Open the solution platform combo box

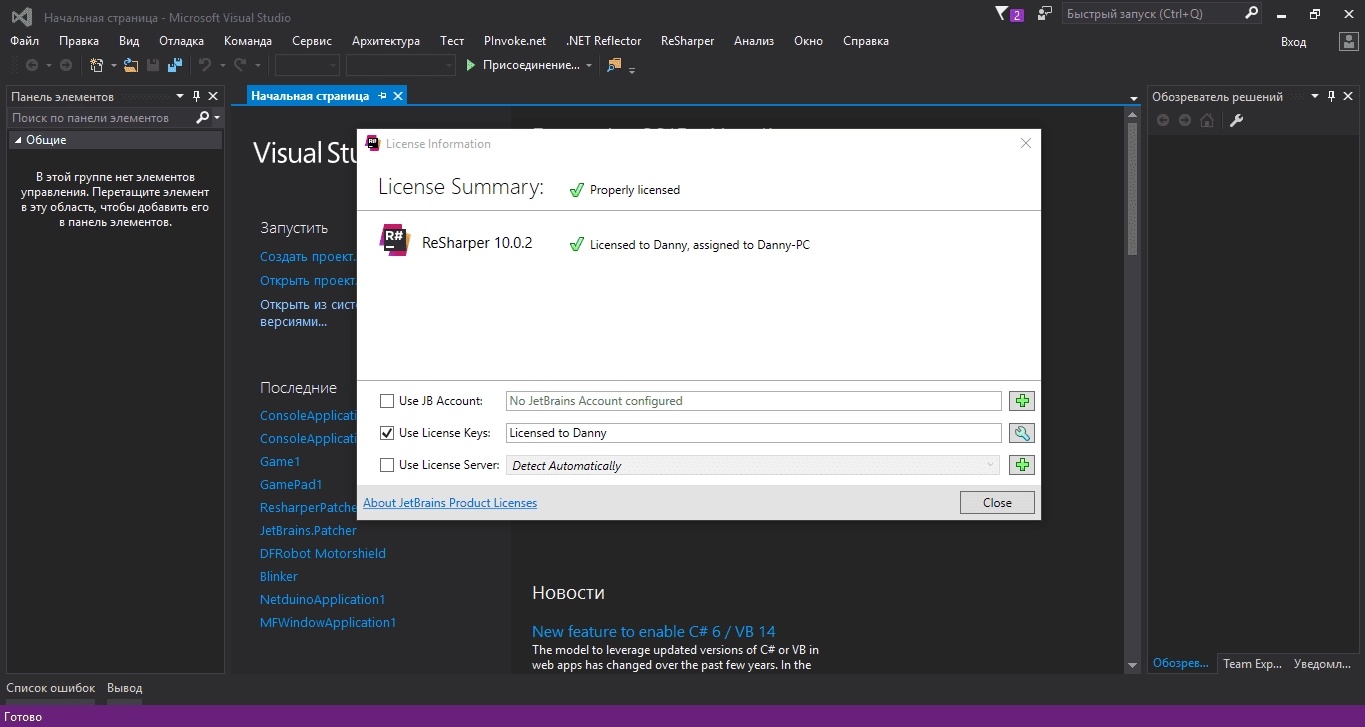point(401,65)
